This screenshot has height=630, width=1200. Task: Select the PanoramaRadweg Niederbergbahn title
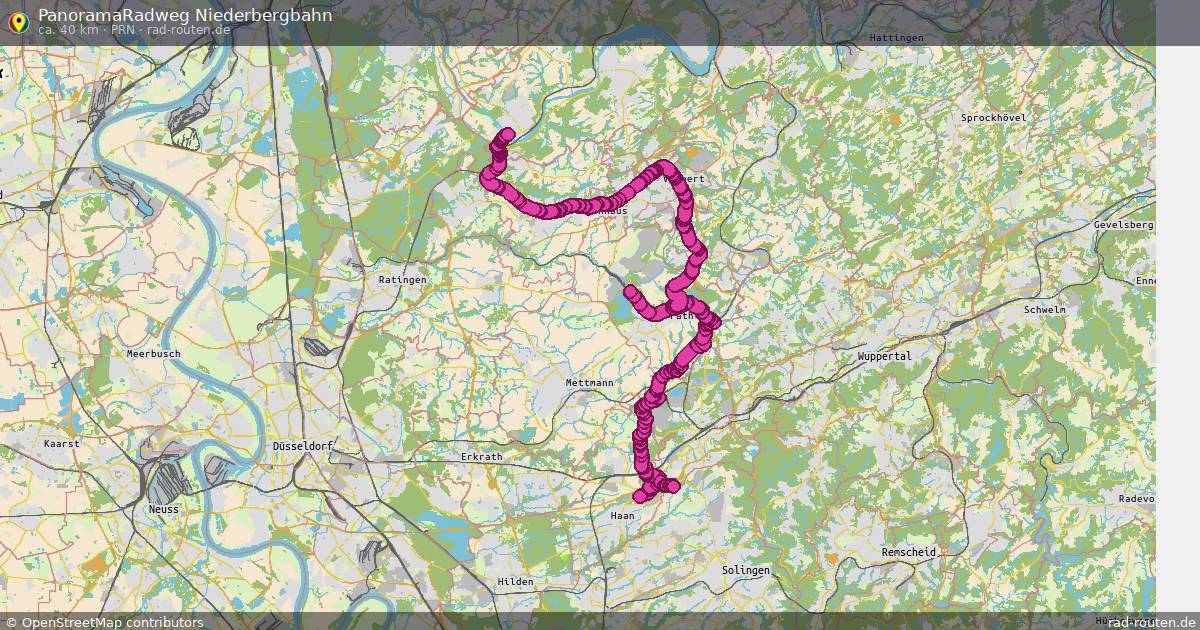pos(185,15)
